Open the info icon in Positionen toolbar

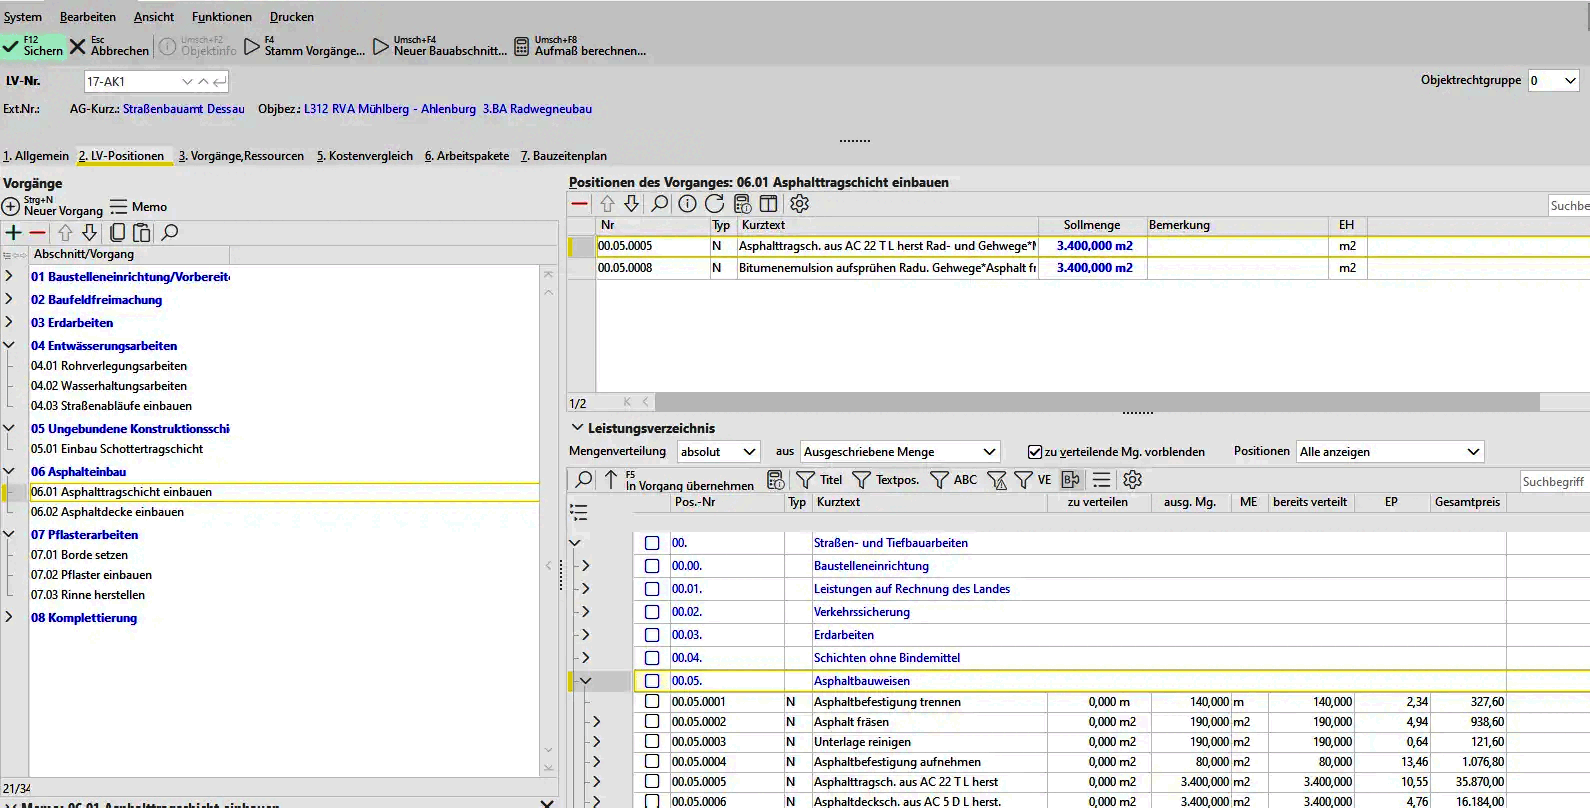[687, 204]
